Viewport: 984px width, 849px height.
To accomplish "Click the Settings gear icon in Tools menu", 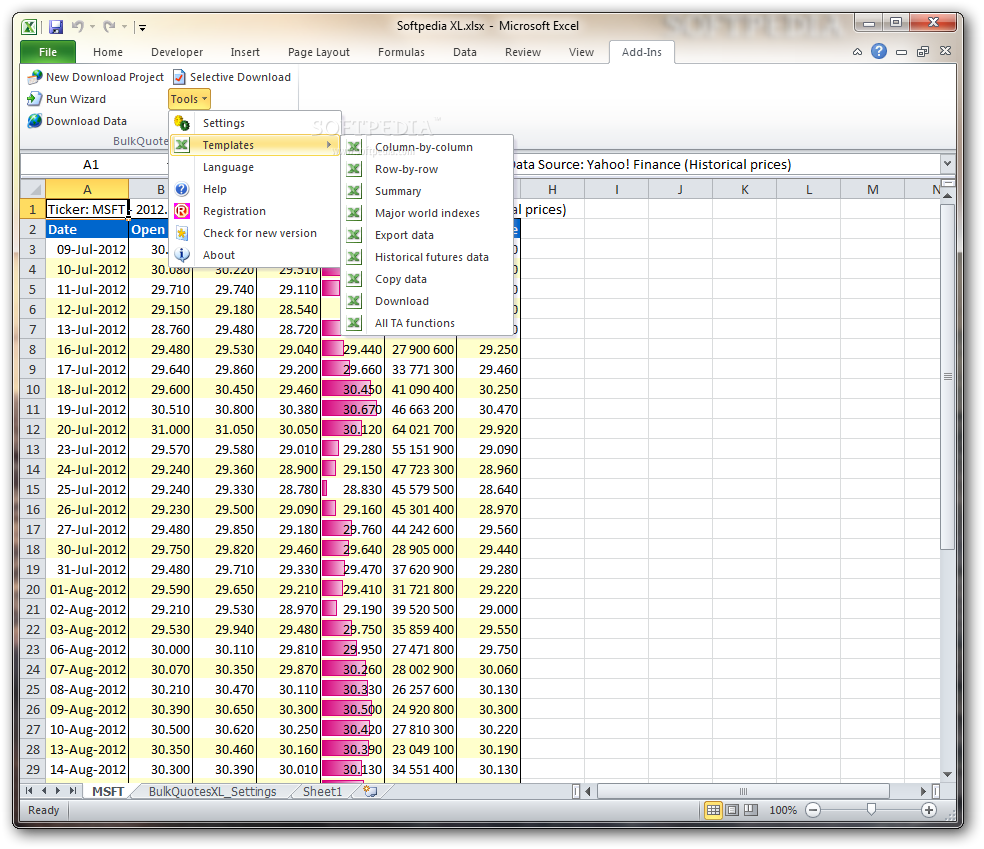I will [x=182, y=123].
